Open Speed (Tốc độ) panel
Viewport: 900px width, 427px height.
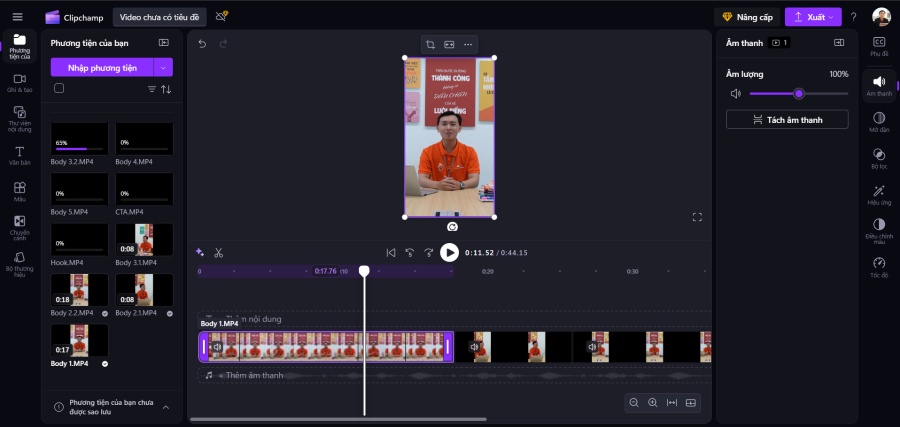tap(879, 267)
